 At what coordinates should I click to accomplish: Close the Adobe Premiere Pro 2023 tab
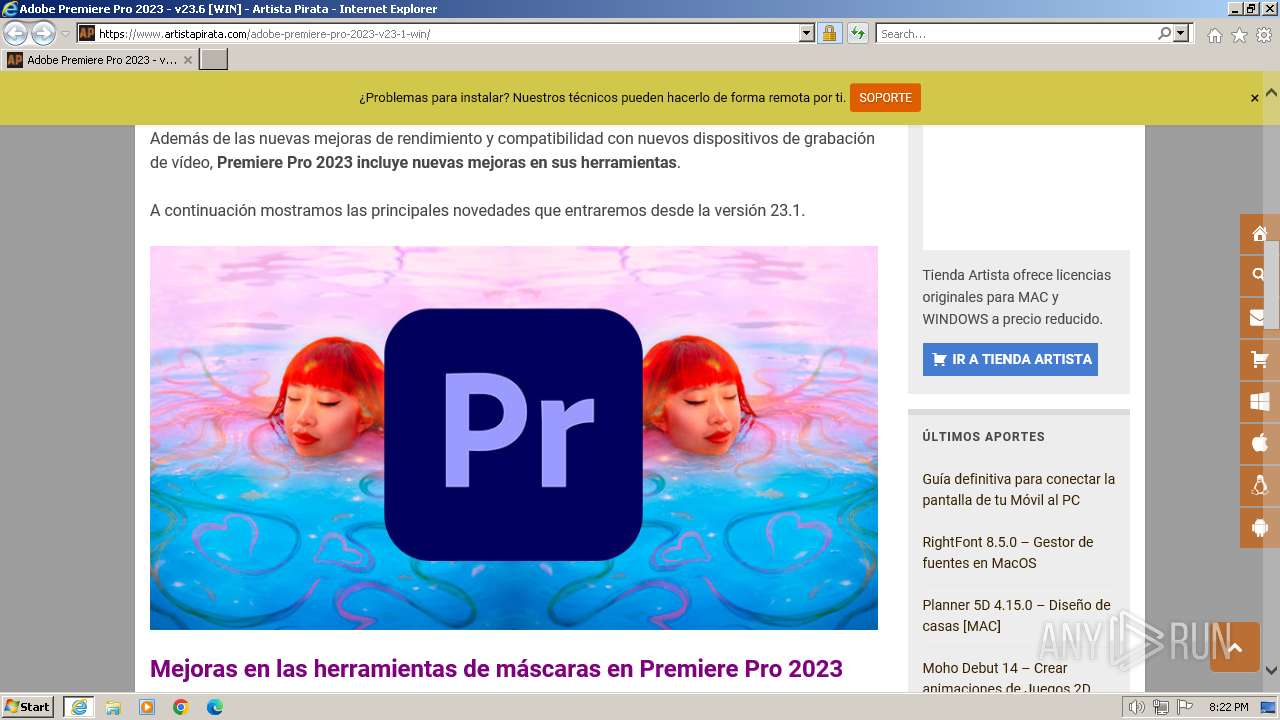coord(187,60)
